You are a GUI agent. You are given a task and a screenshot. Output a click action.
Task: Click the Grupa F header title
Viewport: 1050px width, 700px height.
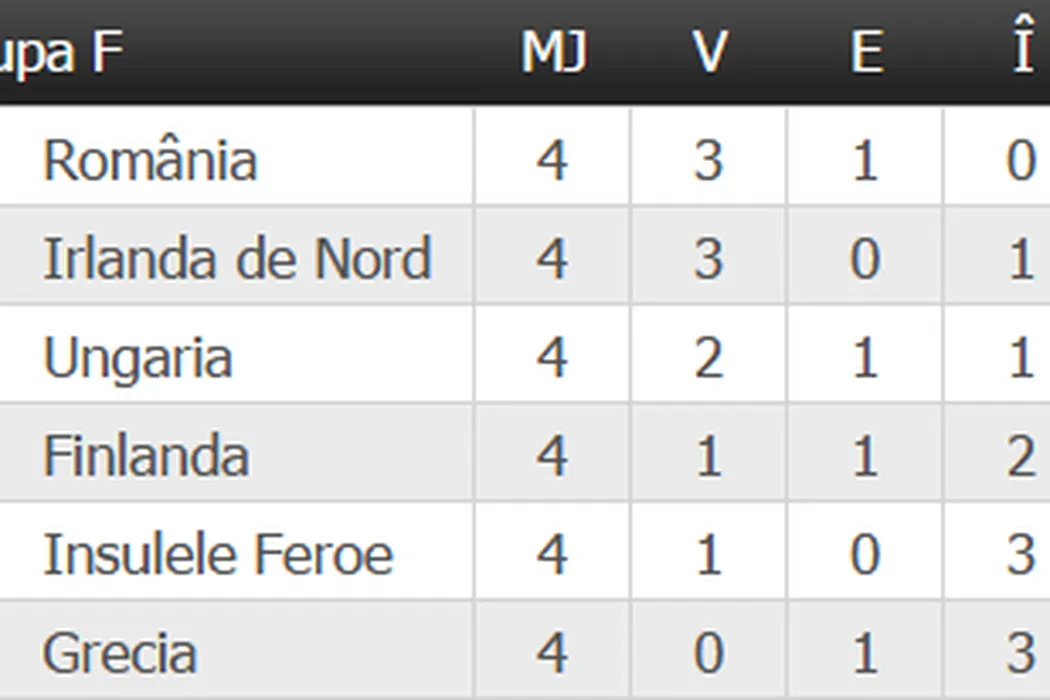[60, 52]
